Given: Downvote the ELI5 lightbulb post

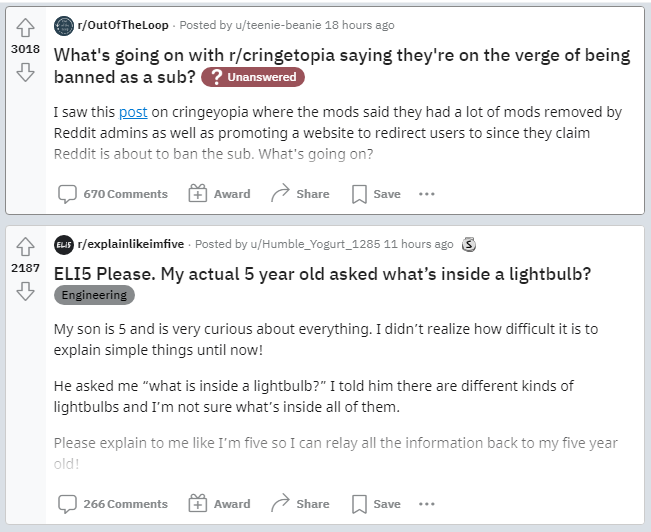Looking at the screenshot, I should (x=25, y=291).
